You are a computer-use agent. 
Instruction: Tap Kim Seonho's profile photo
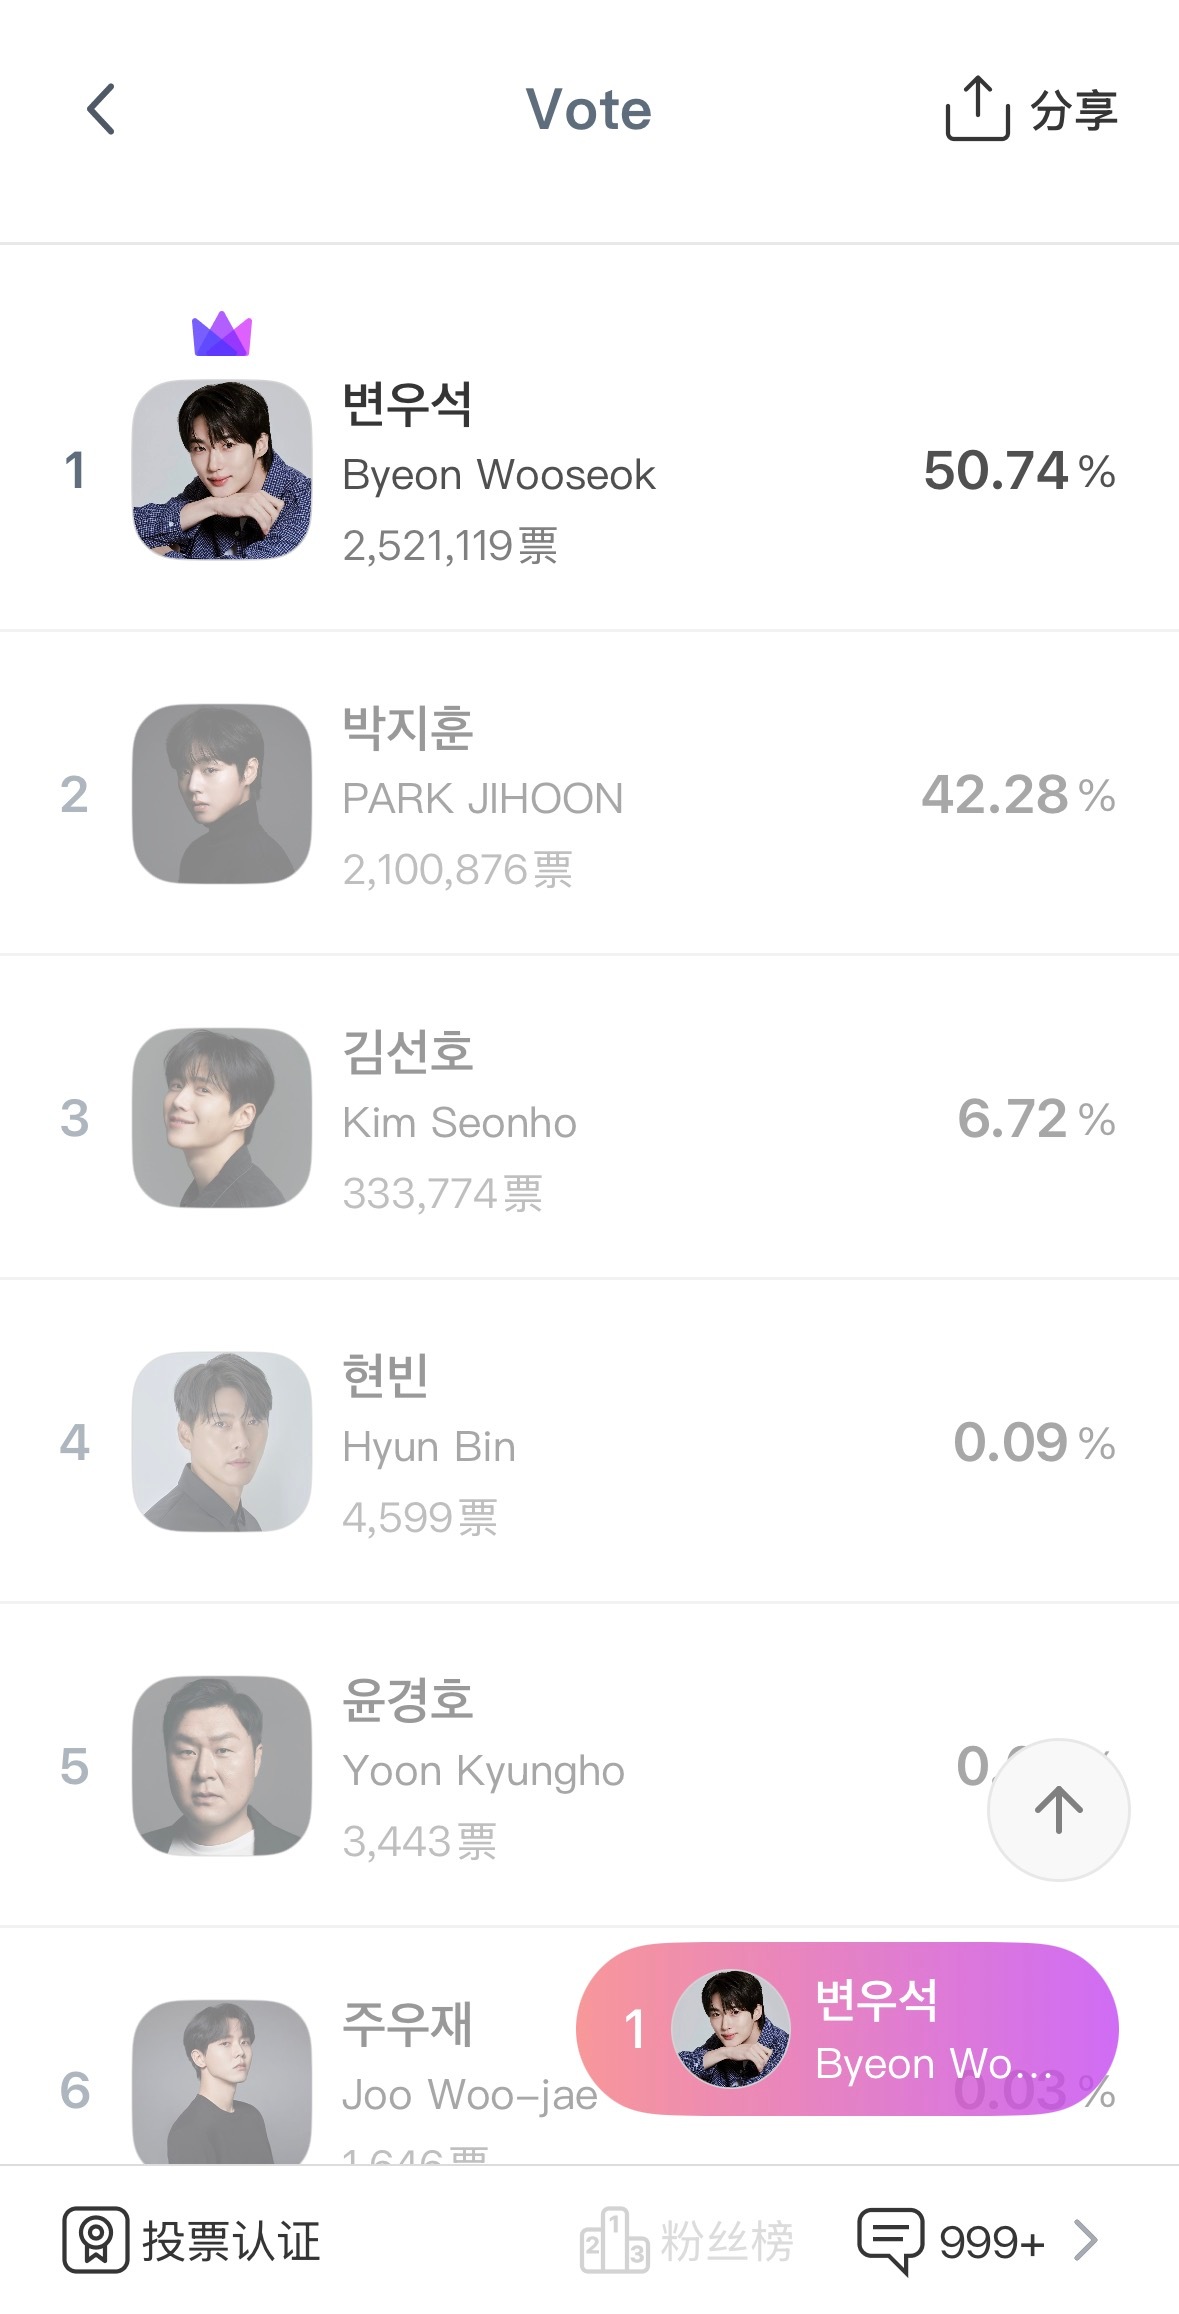click(222, 1117)
